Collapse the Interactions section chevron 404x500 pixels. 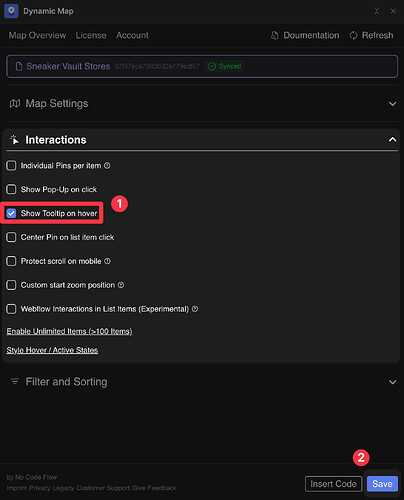coord(393,139)
